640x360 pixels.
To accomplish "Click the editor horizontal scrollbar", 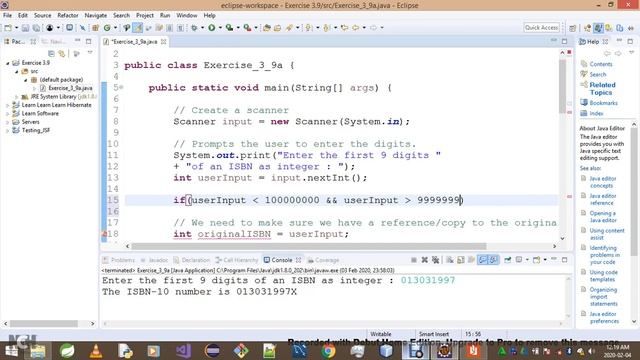I will 309,246.
